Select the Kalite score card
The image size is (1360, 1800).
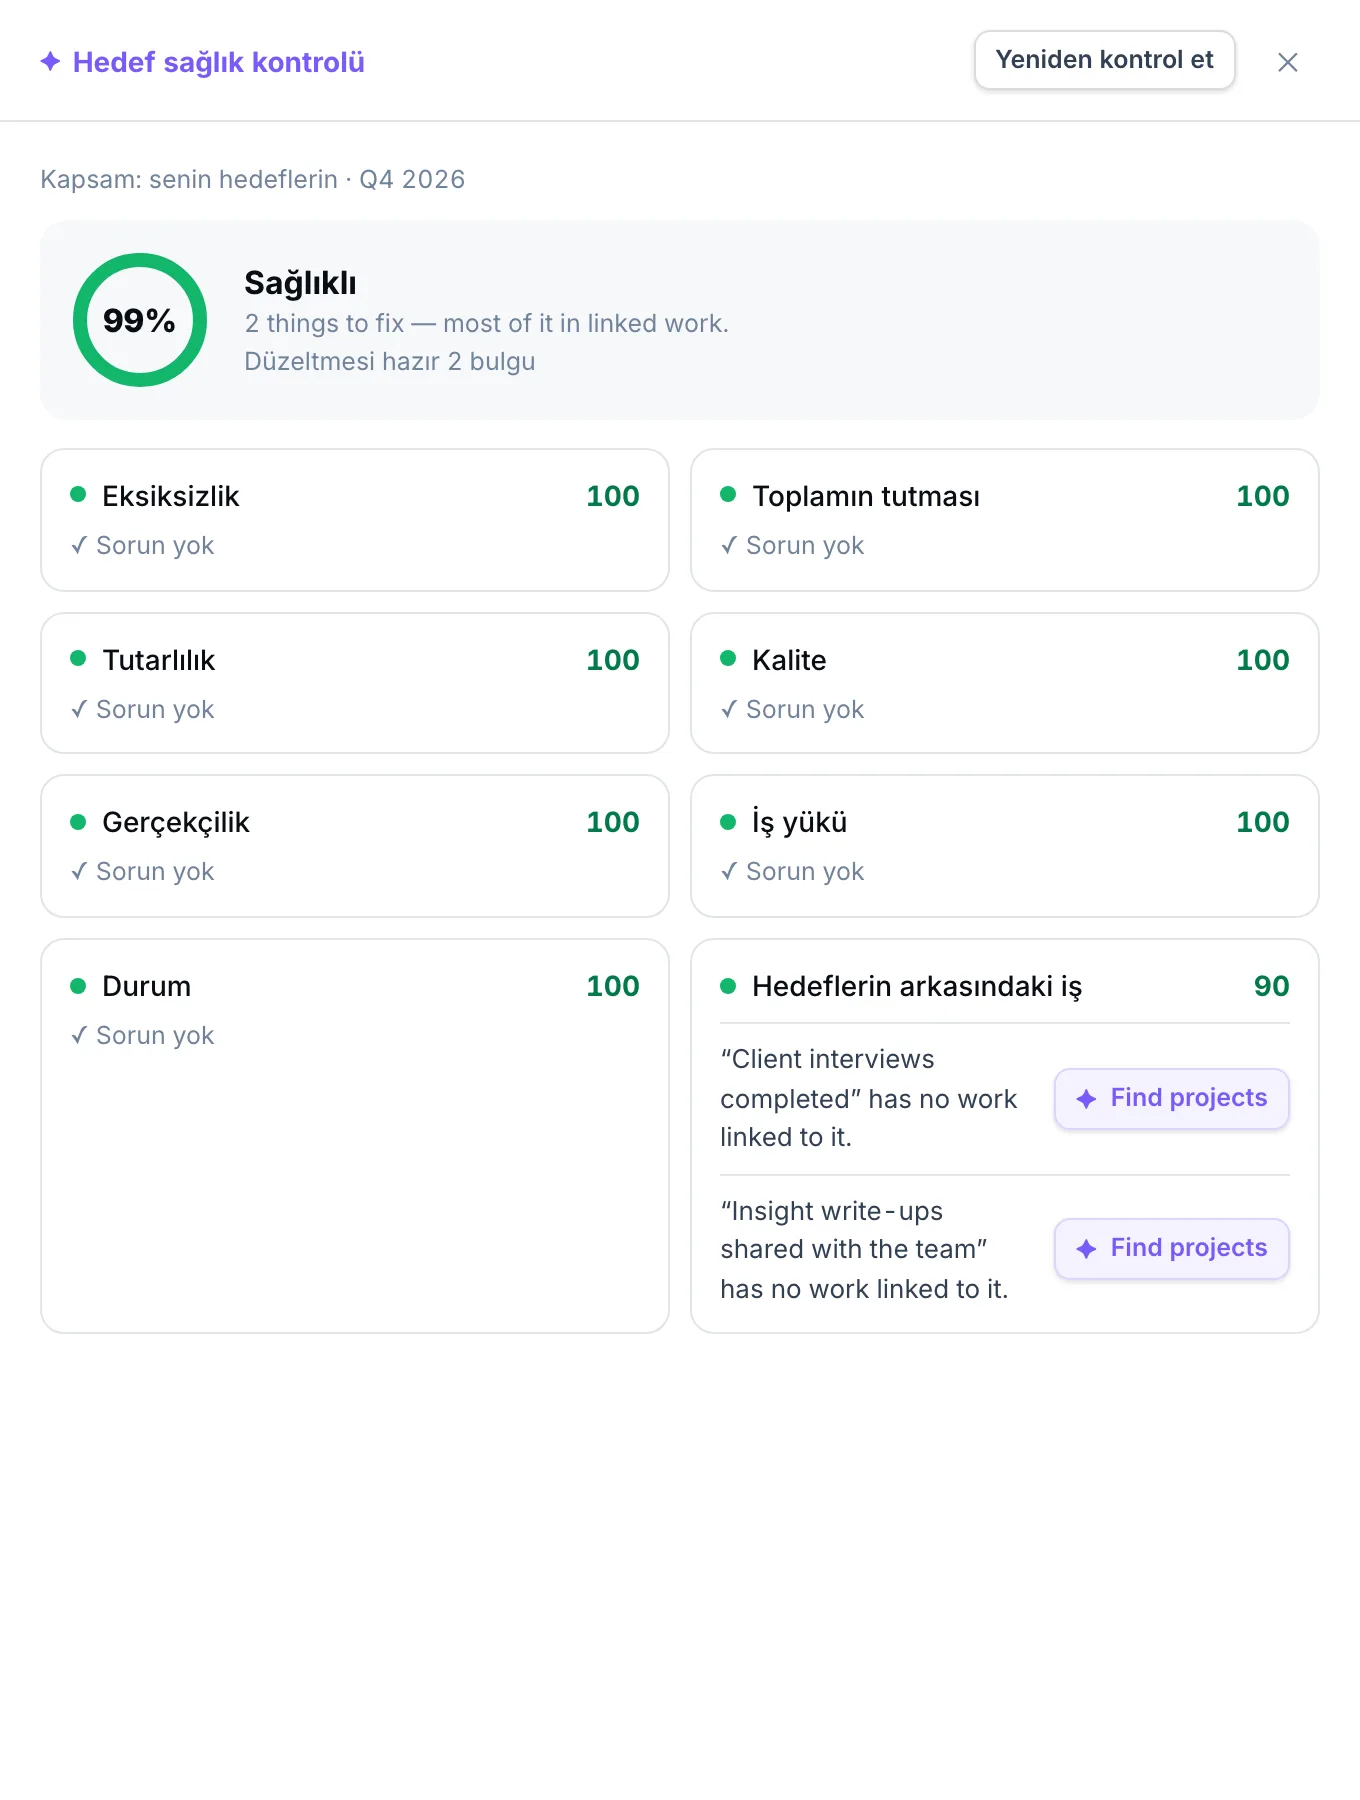(x=1005, y=683)
